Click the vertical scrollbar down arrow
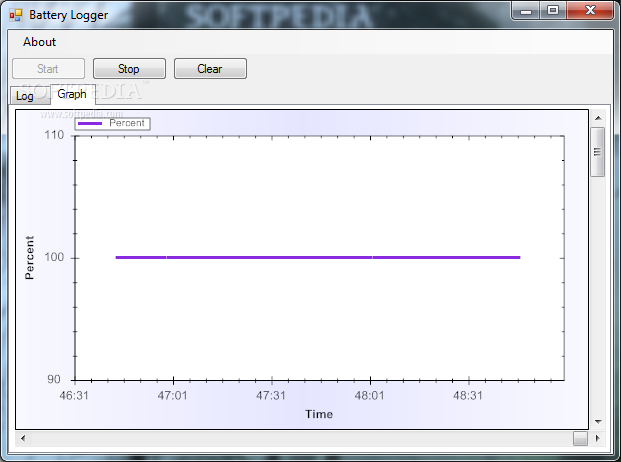Viewport: 621px width, 462px height. pyautogui.click(x=598, y=422)
